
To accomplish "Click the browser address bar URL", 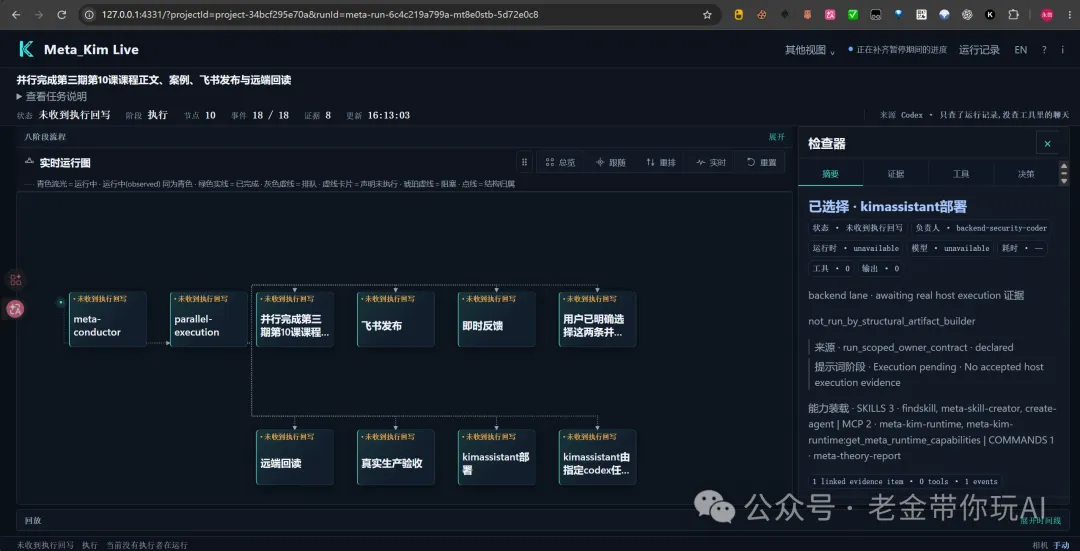I will click(320, 14).
